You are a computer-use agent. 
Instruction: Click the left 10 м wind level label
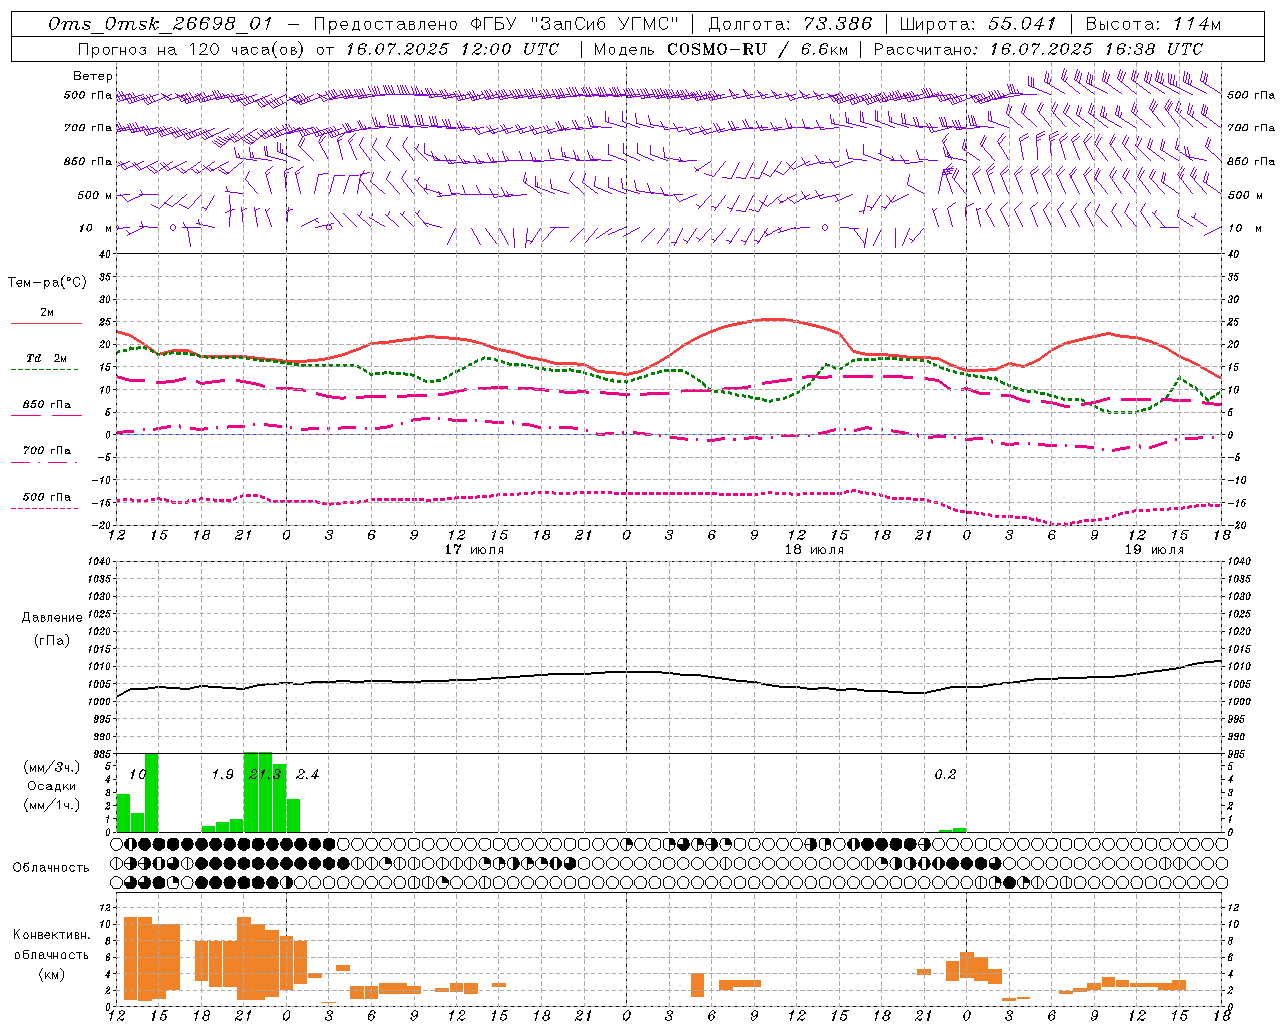tap(96, 228)
